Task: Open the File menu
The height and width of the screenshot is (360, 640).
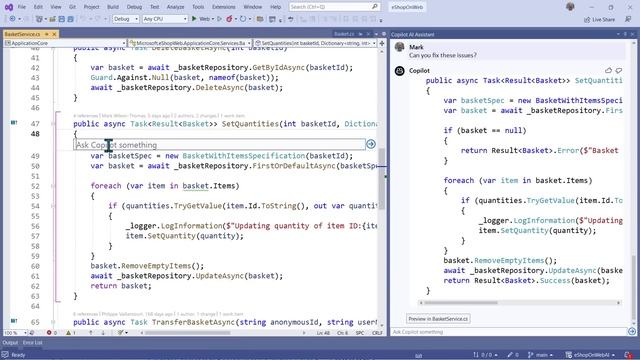Action: coord(22,7)
